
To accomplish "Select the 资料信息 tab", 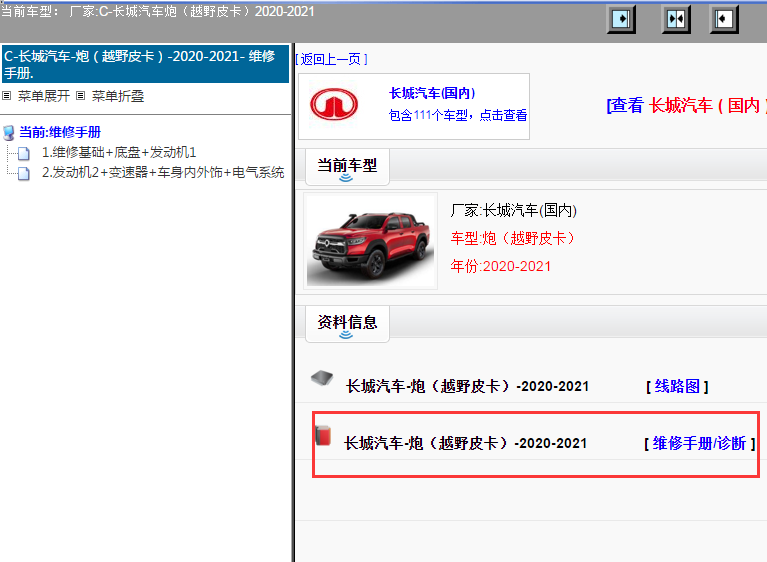I will pyautogui.click(x=347, y=324).
